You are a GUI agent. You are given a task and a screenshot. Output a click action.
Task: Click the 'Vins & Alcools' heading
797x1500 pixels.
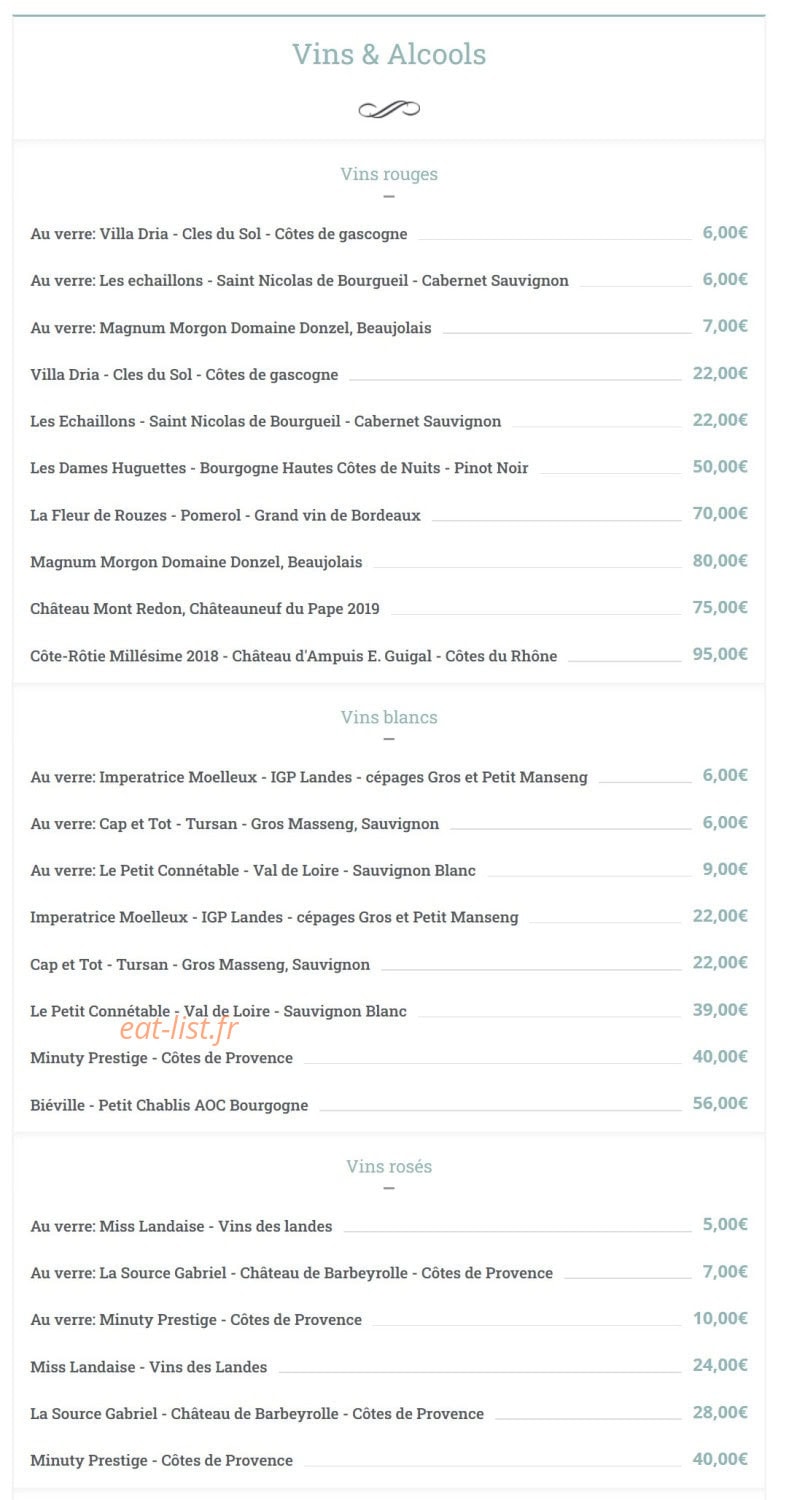[389, 54]
